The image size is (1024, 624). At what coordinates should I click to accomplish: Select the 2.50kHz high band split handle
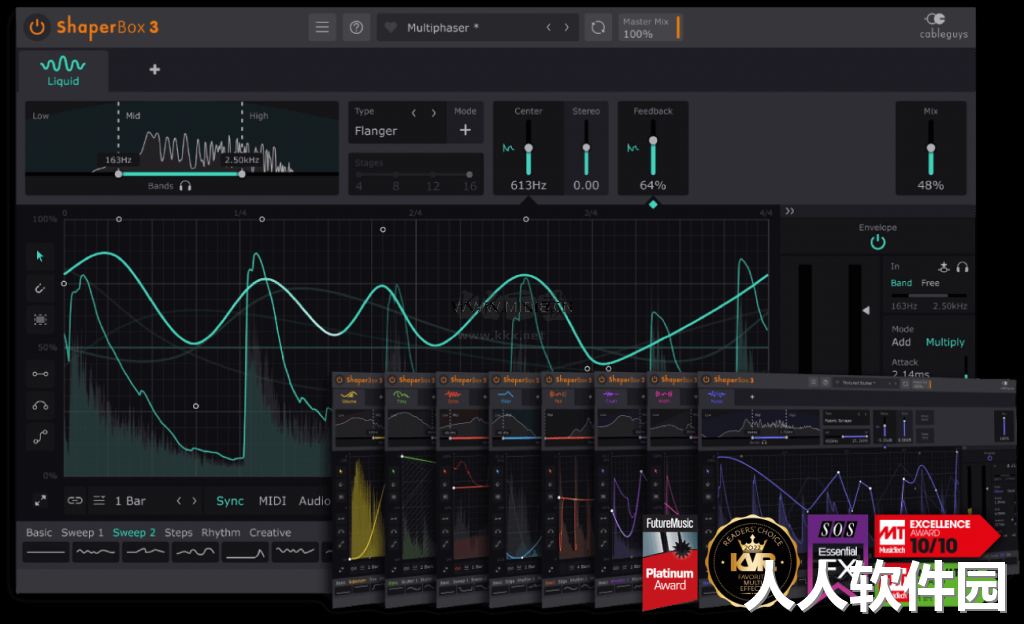pyautogui.click(x=242, y=174)
